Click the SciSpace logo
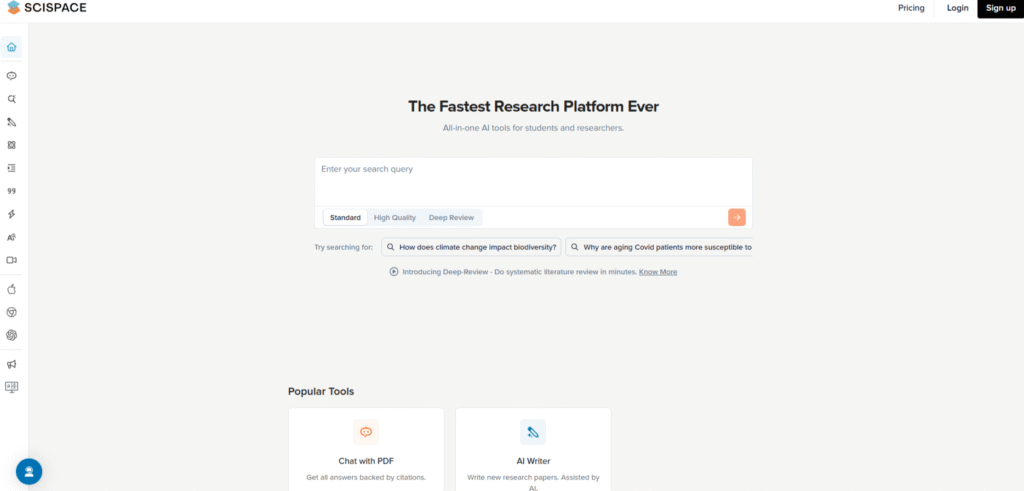 (x=46, y=8)
